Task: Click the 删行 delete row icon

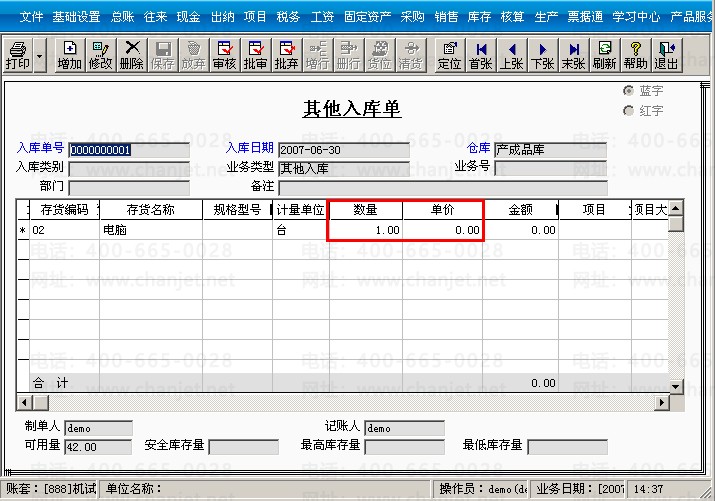Action: tap(348, 56)
